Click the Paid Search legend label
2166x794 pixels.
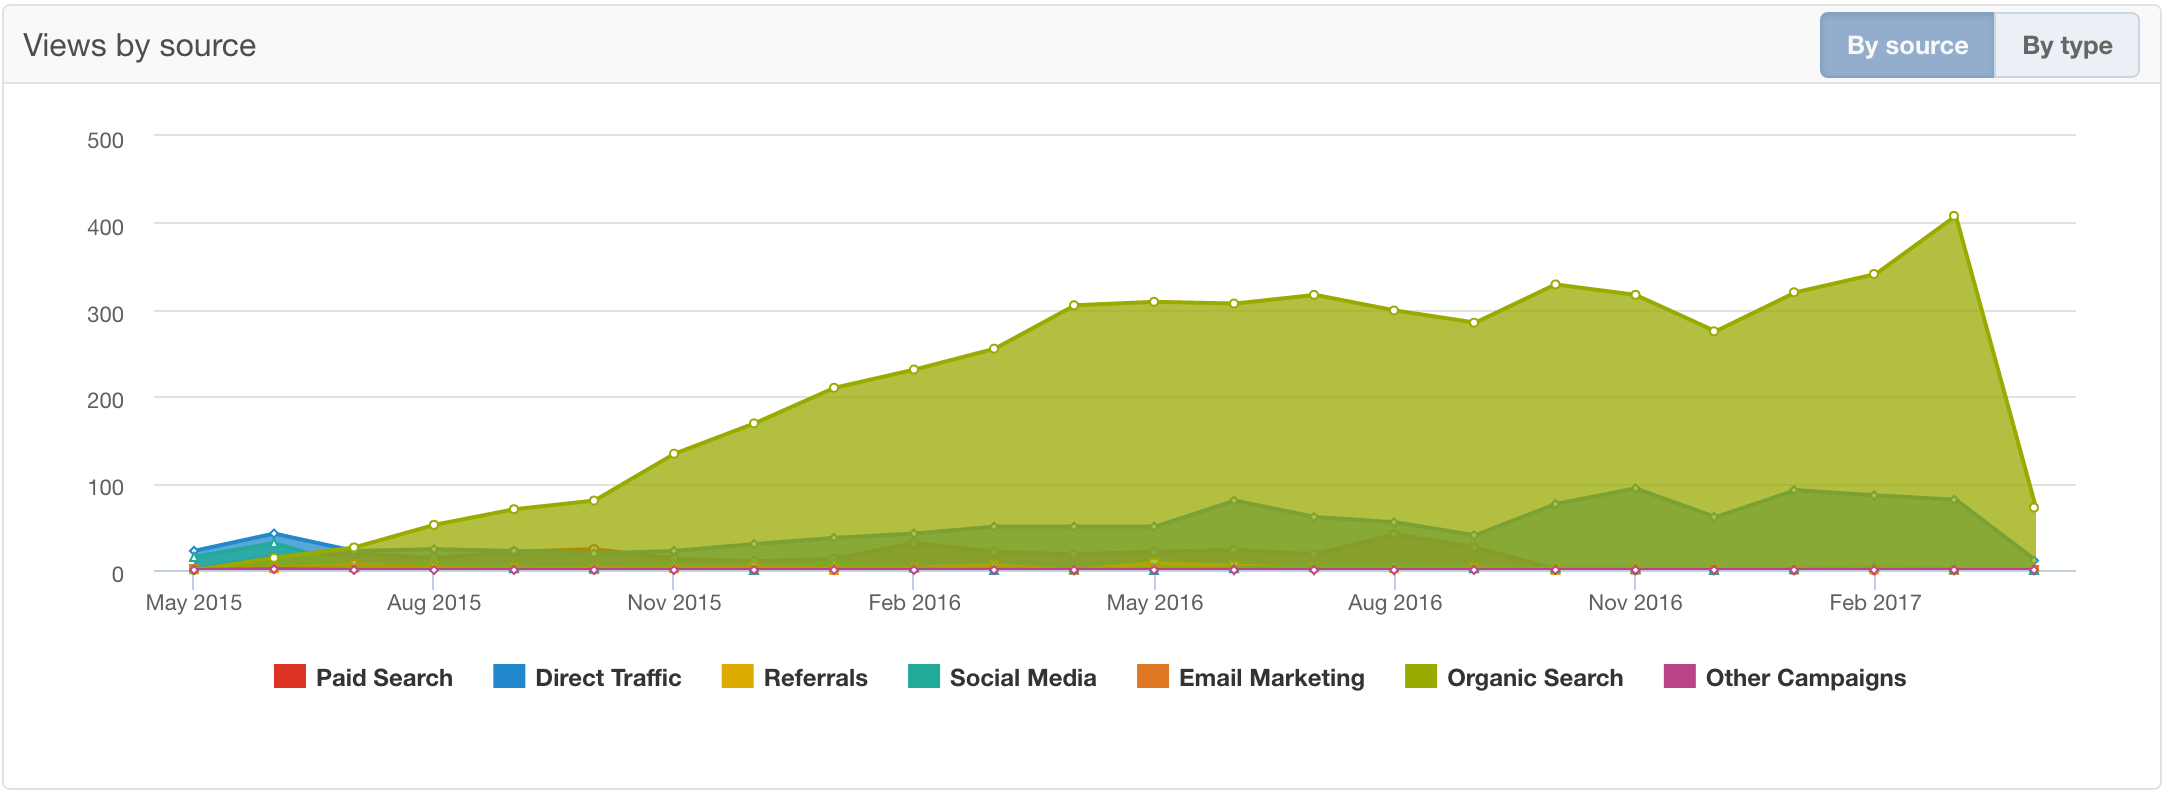384,678
